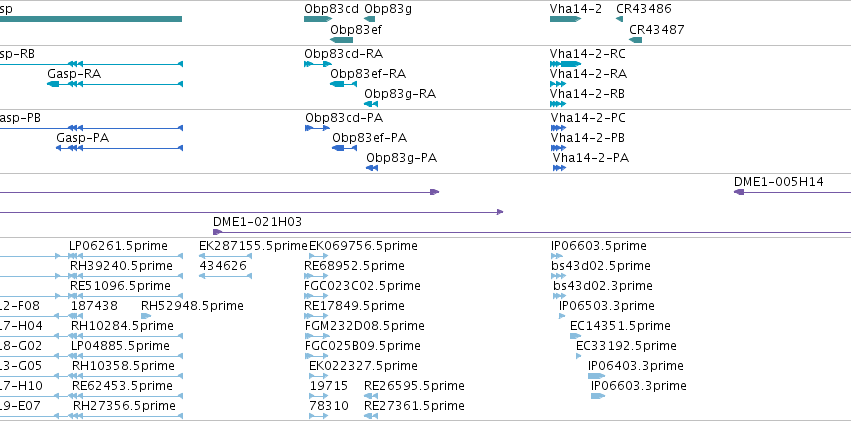Select the CR43487 gene glyph
Screen dimensions: 851x421
pyautogui.click(x=636, y=40)
